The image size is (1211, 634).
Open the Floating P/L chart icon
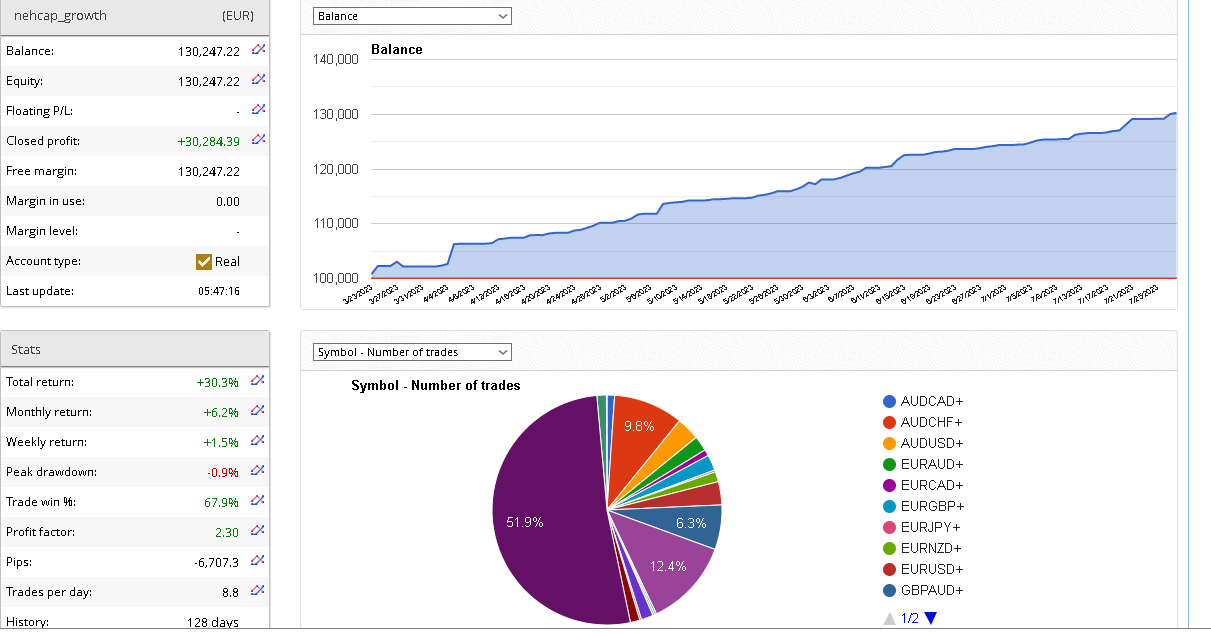pos(259,109)
